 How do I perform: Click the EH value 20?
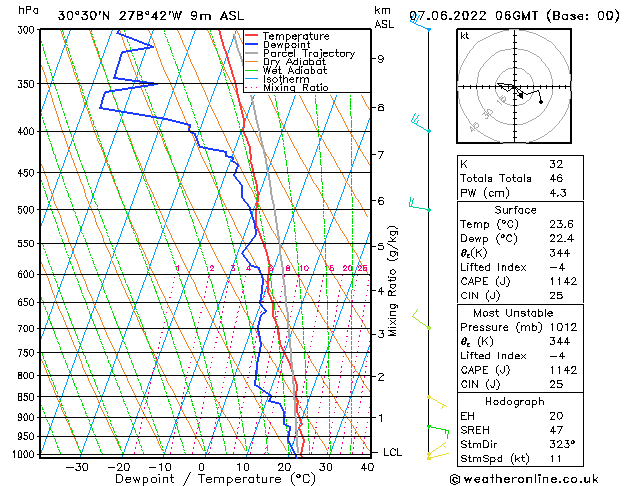click(x=556, y=416)
